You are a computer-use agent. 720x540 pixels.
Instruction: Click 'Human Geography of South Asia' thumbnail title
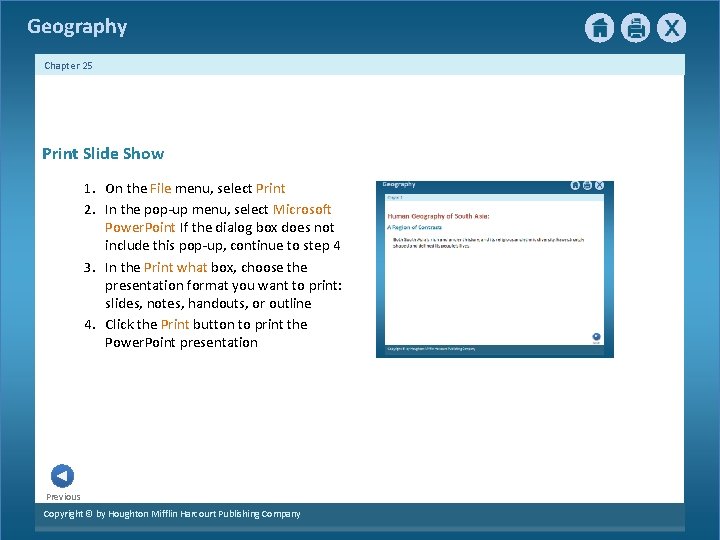pos(439,216)
